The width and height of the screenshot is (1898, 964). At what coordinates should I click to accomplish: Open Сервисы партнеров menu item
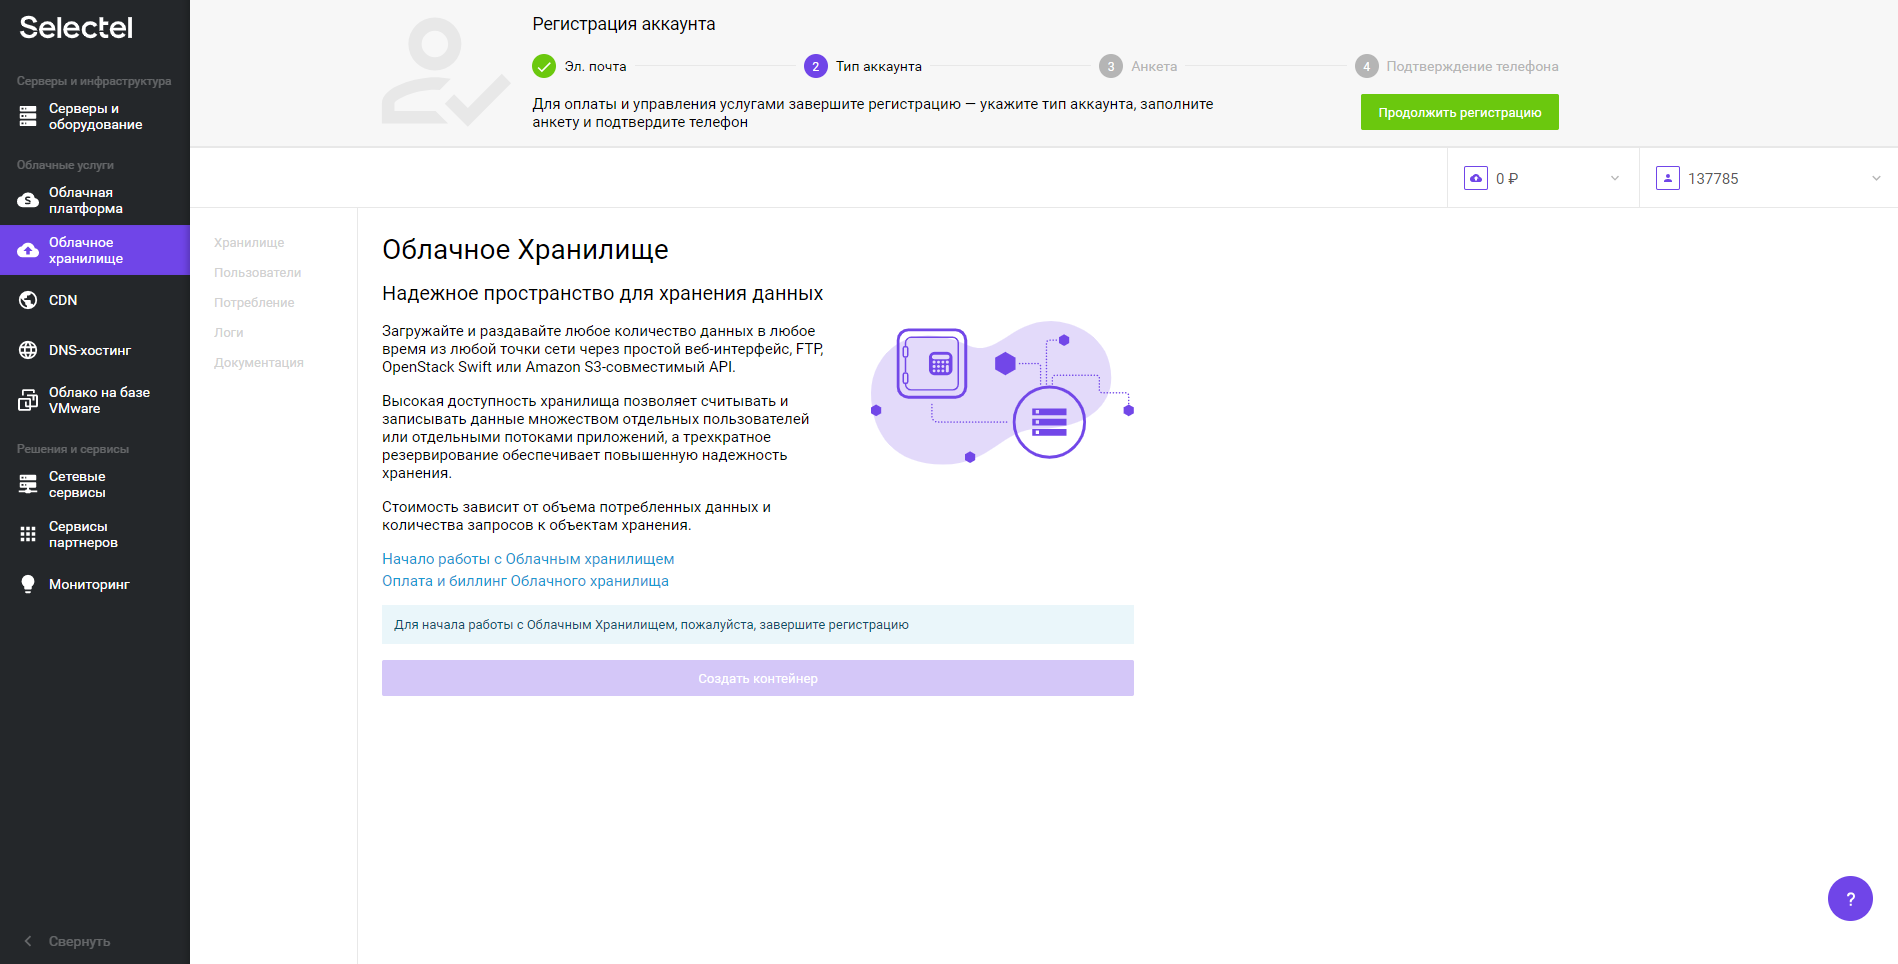tap(95, 534)
